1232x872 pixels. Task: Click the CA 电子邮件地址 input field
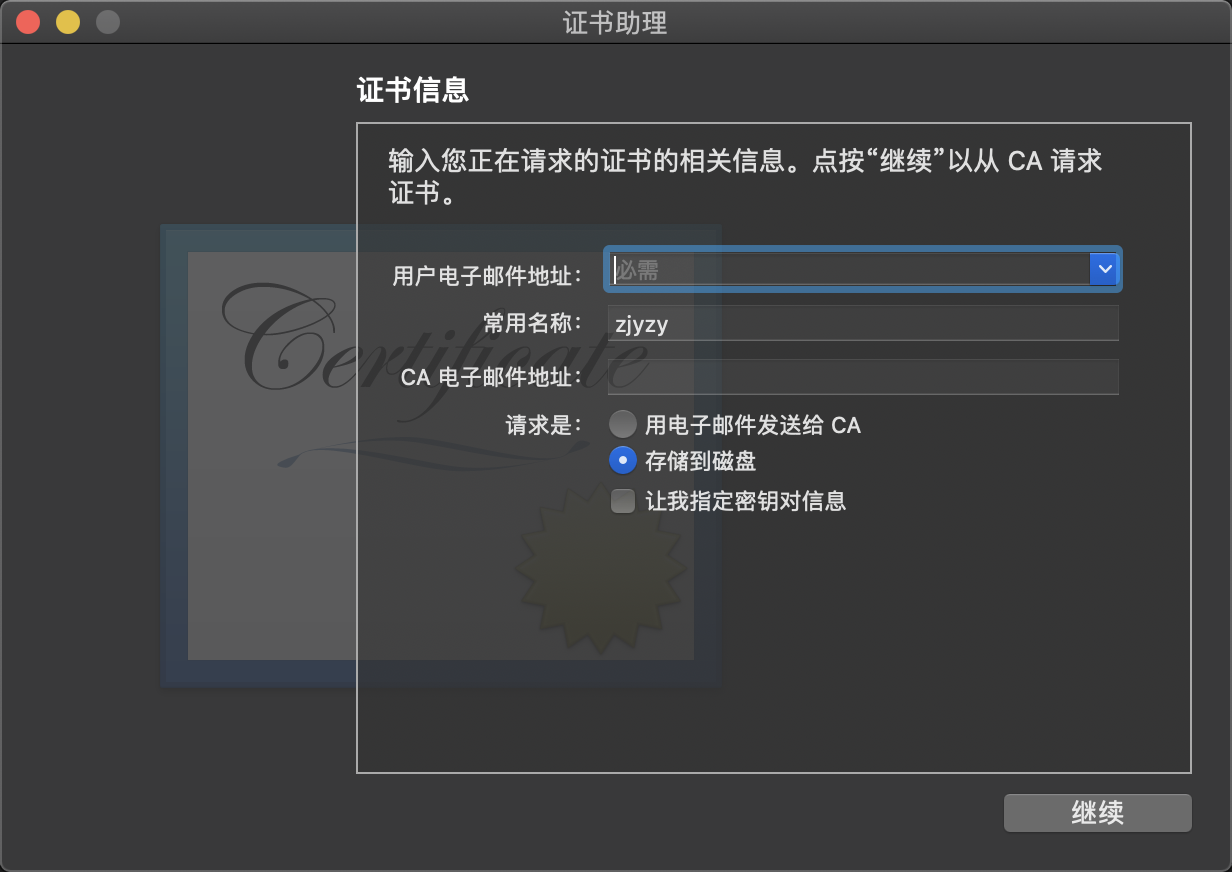863,377
